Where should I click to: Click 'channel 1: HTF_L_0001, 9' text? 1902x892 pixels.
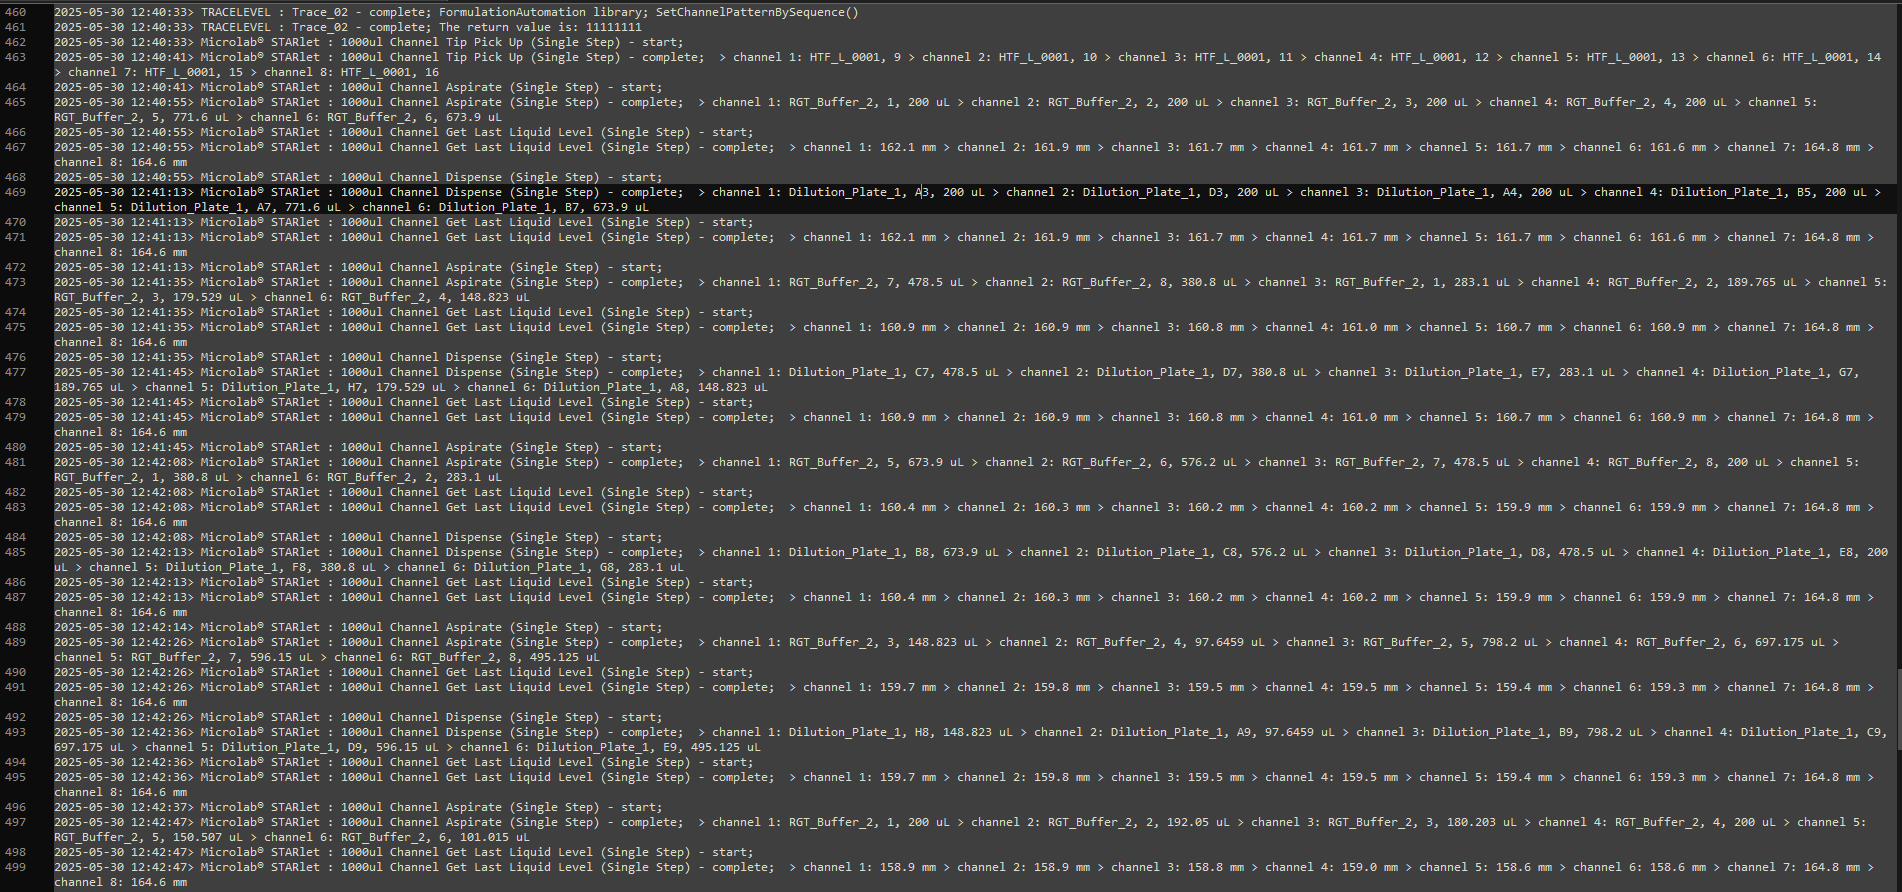(x=817, y=57)
